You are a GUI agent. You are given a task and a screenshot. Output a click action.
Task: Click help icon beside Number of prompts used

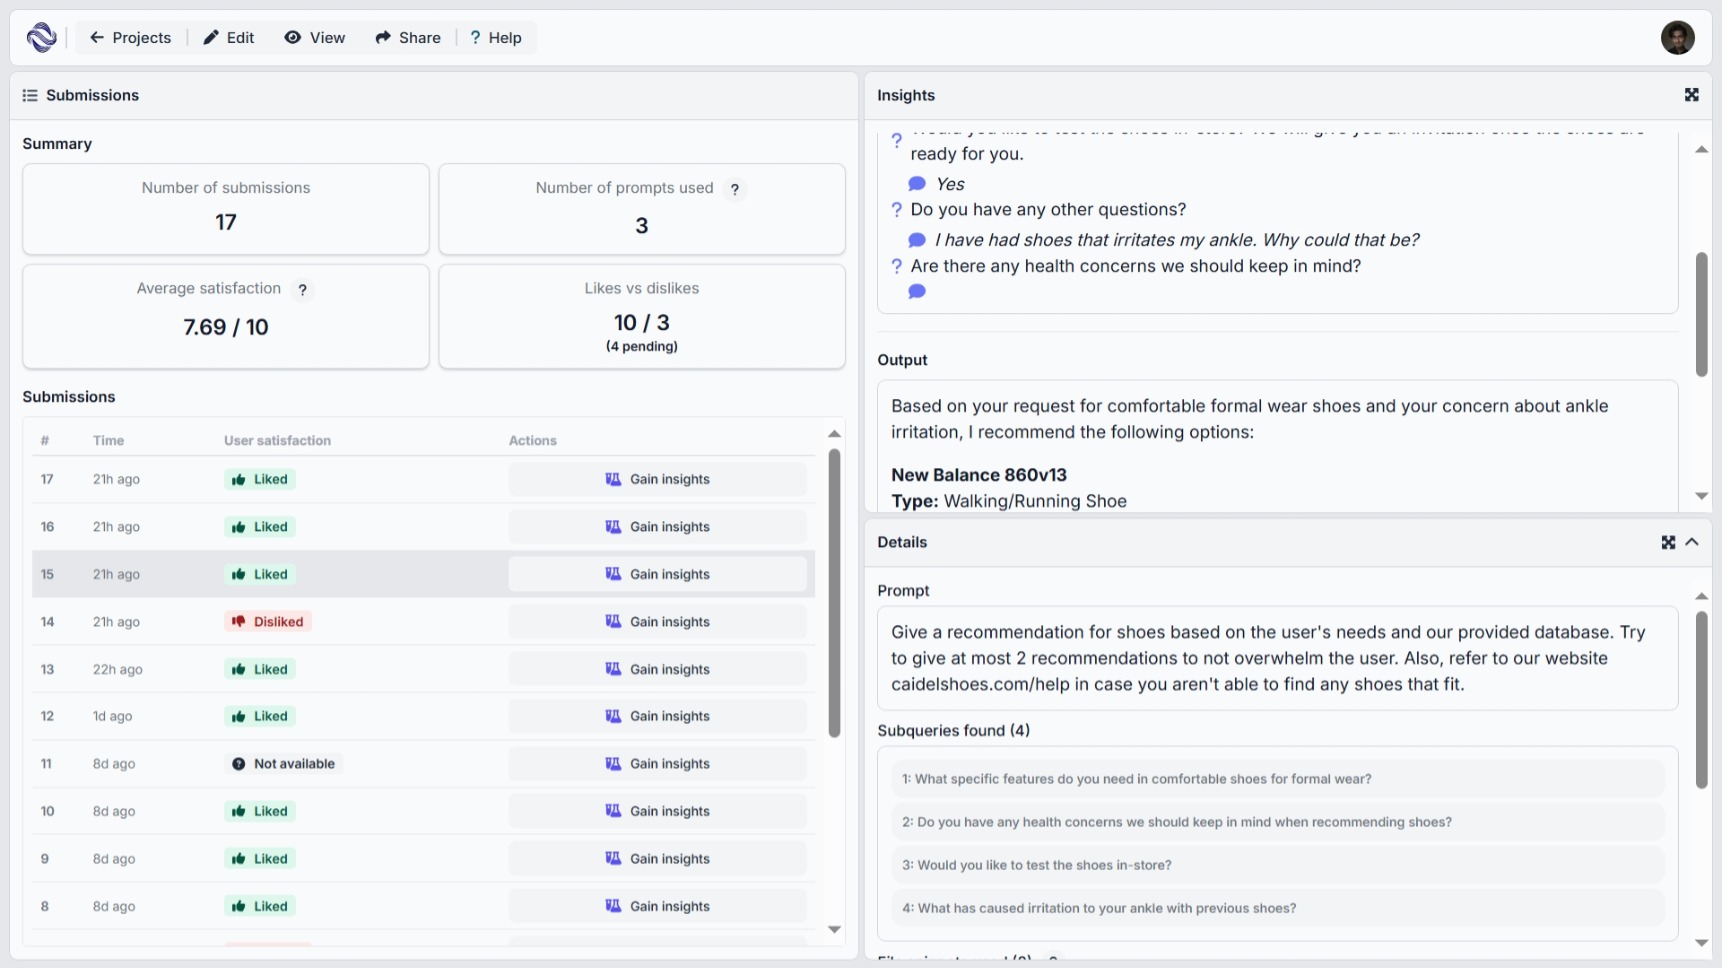pyautogui.click(x=735, y=189)
